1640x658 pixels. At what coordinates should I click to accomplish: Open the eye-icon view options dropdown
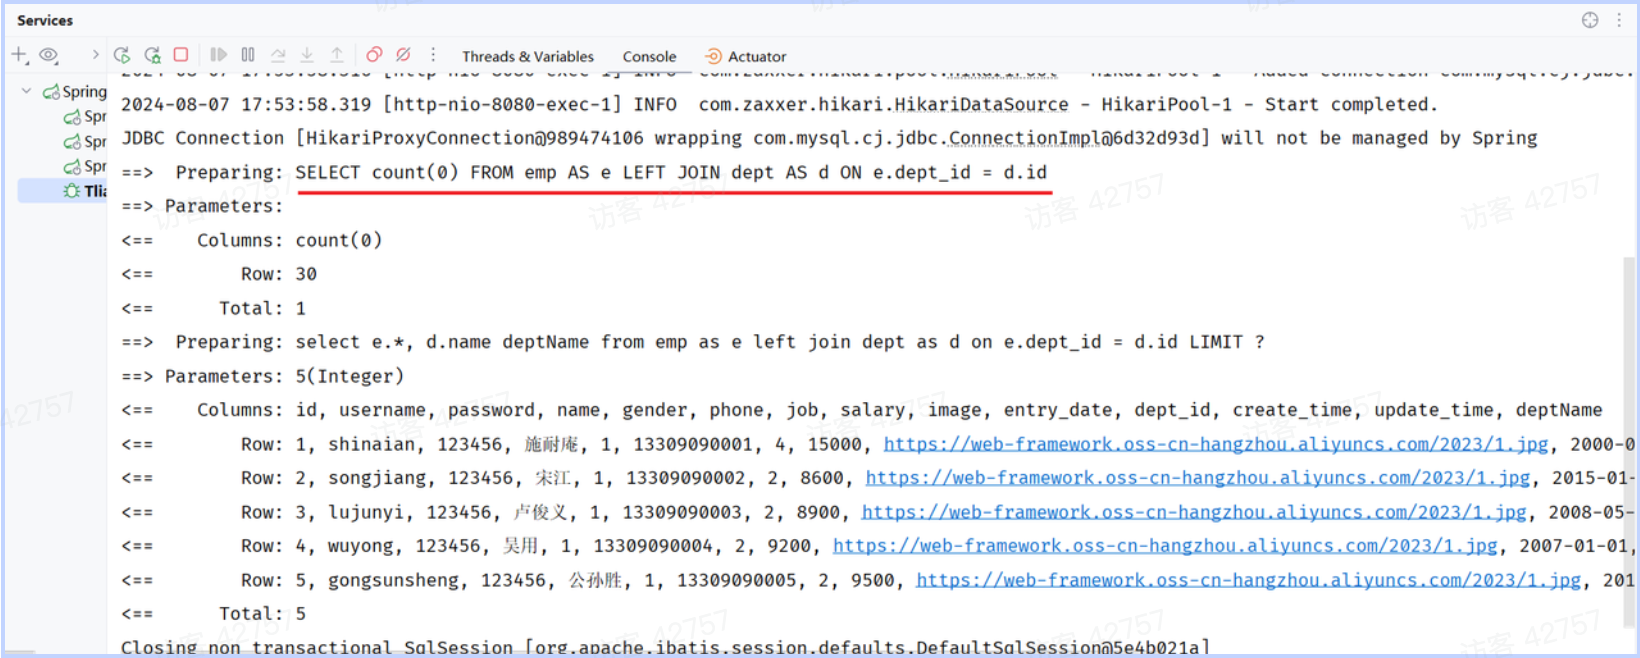[49, 55]
